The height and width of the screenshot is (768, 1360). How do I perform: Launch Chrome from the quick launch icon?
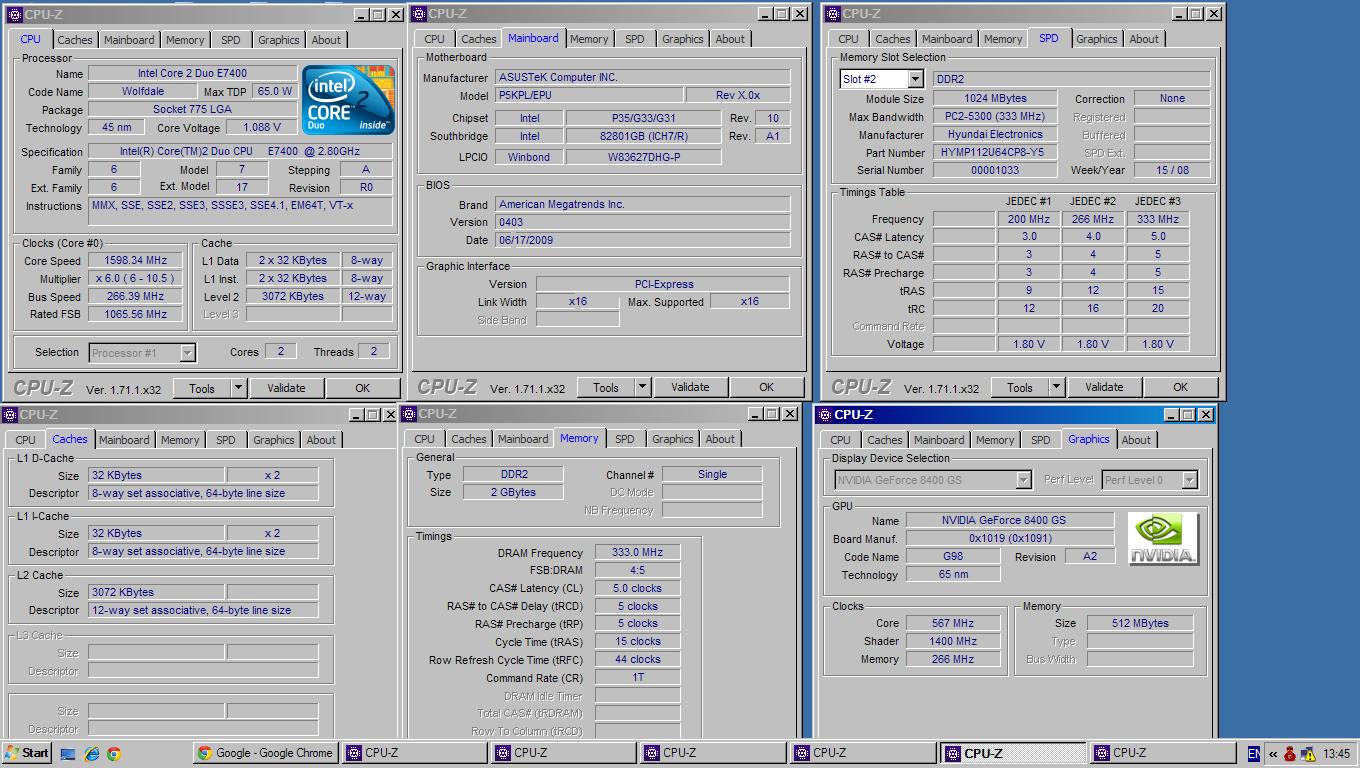coord(114,754)
